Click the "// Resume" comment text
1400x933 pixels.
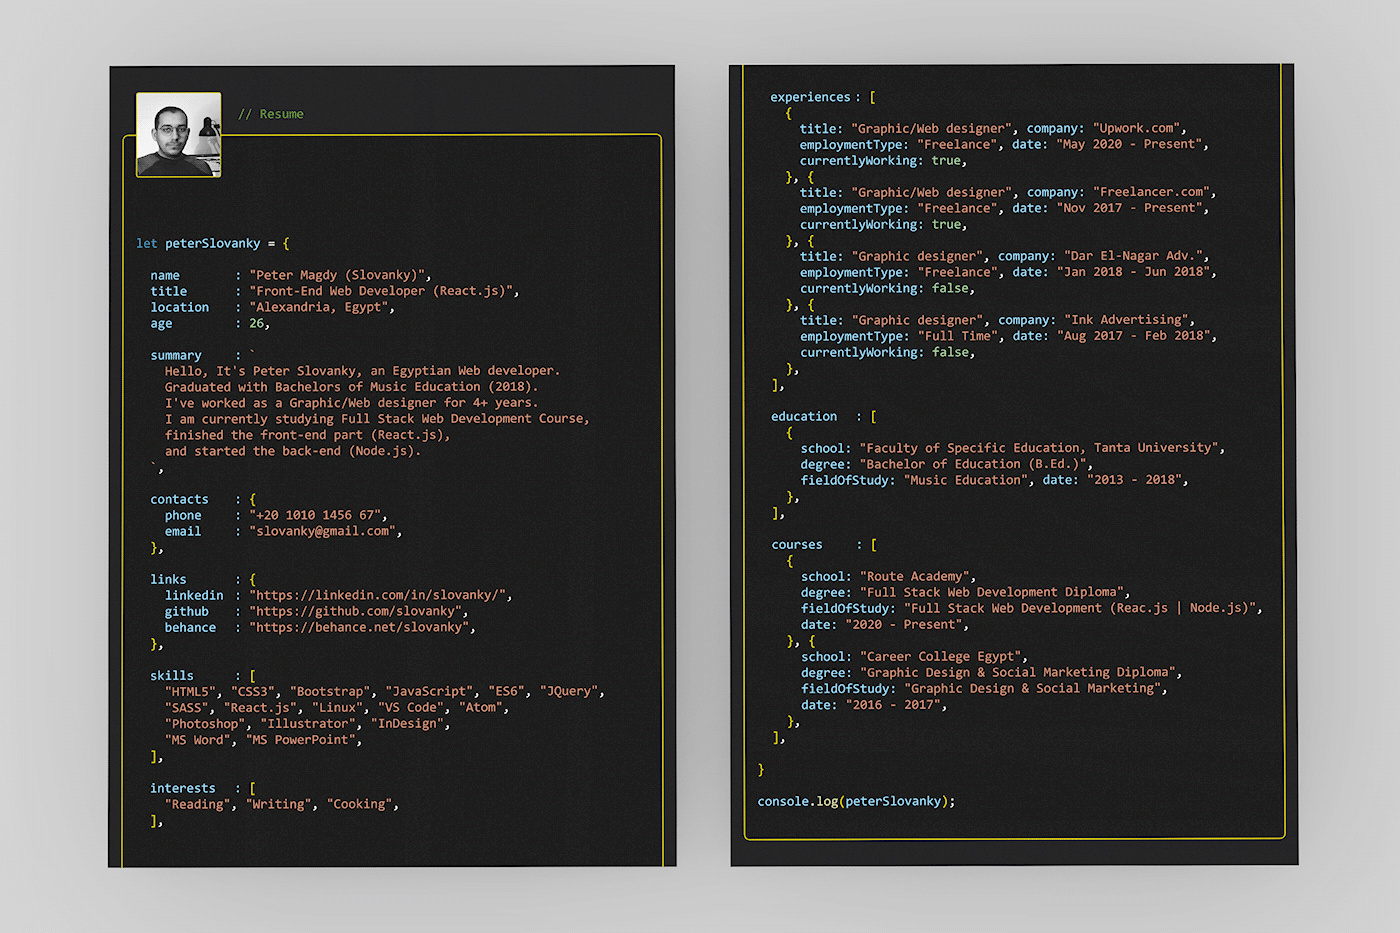click(271, 114)
